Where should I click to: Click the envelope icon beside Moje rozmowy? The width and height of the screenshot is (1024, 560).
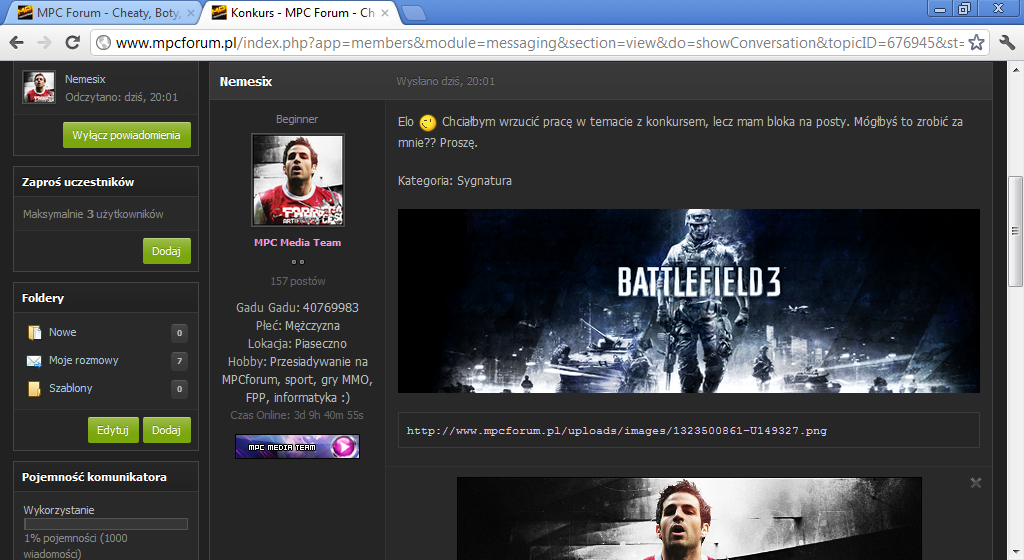34,361
